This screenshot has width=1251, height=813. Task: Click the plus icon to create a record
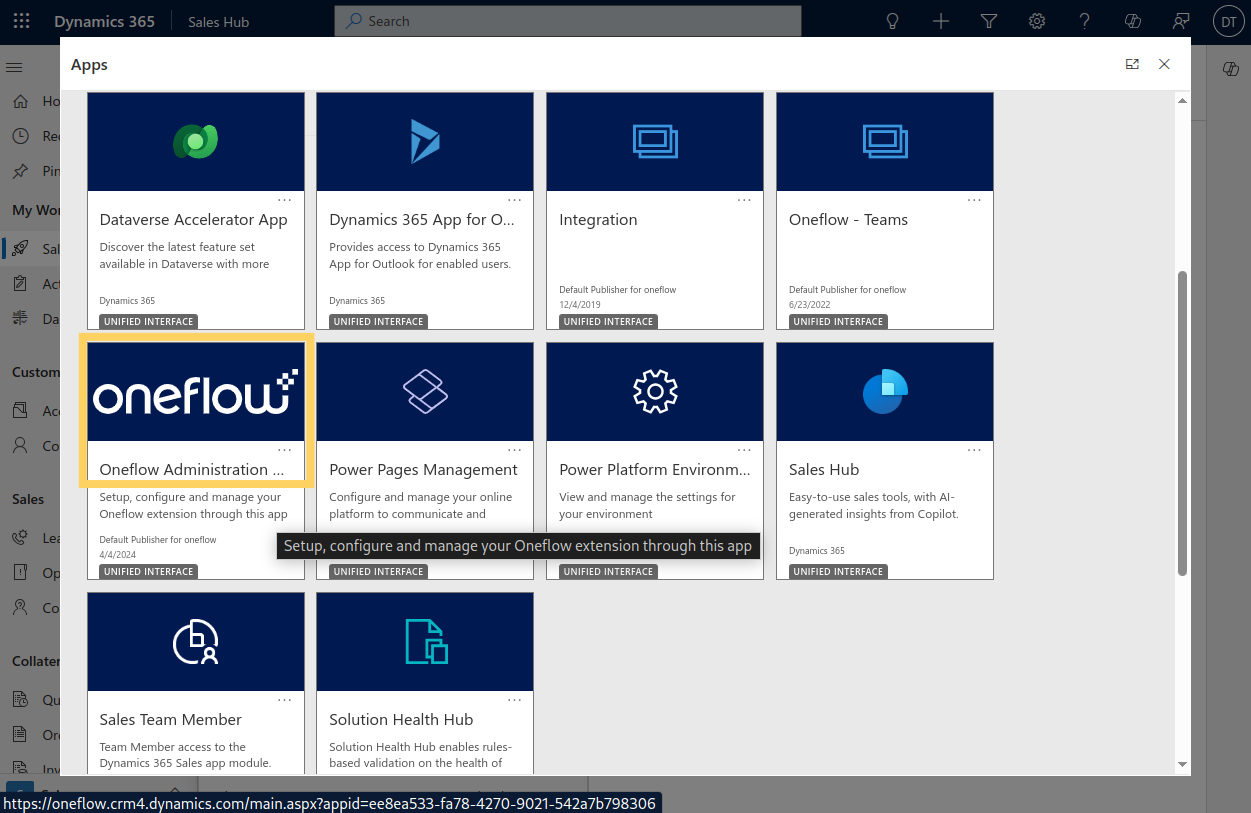pos(940,21)
